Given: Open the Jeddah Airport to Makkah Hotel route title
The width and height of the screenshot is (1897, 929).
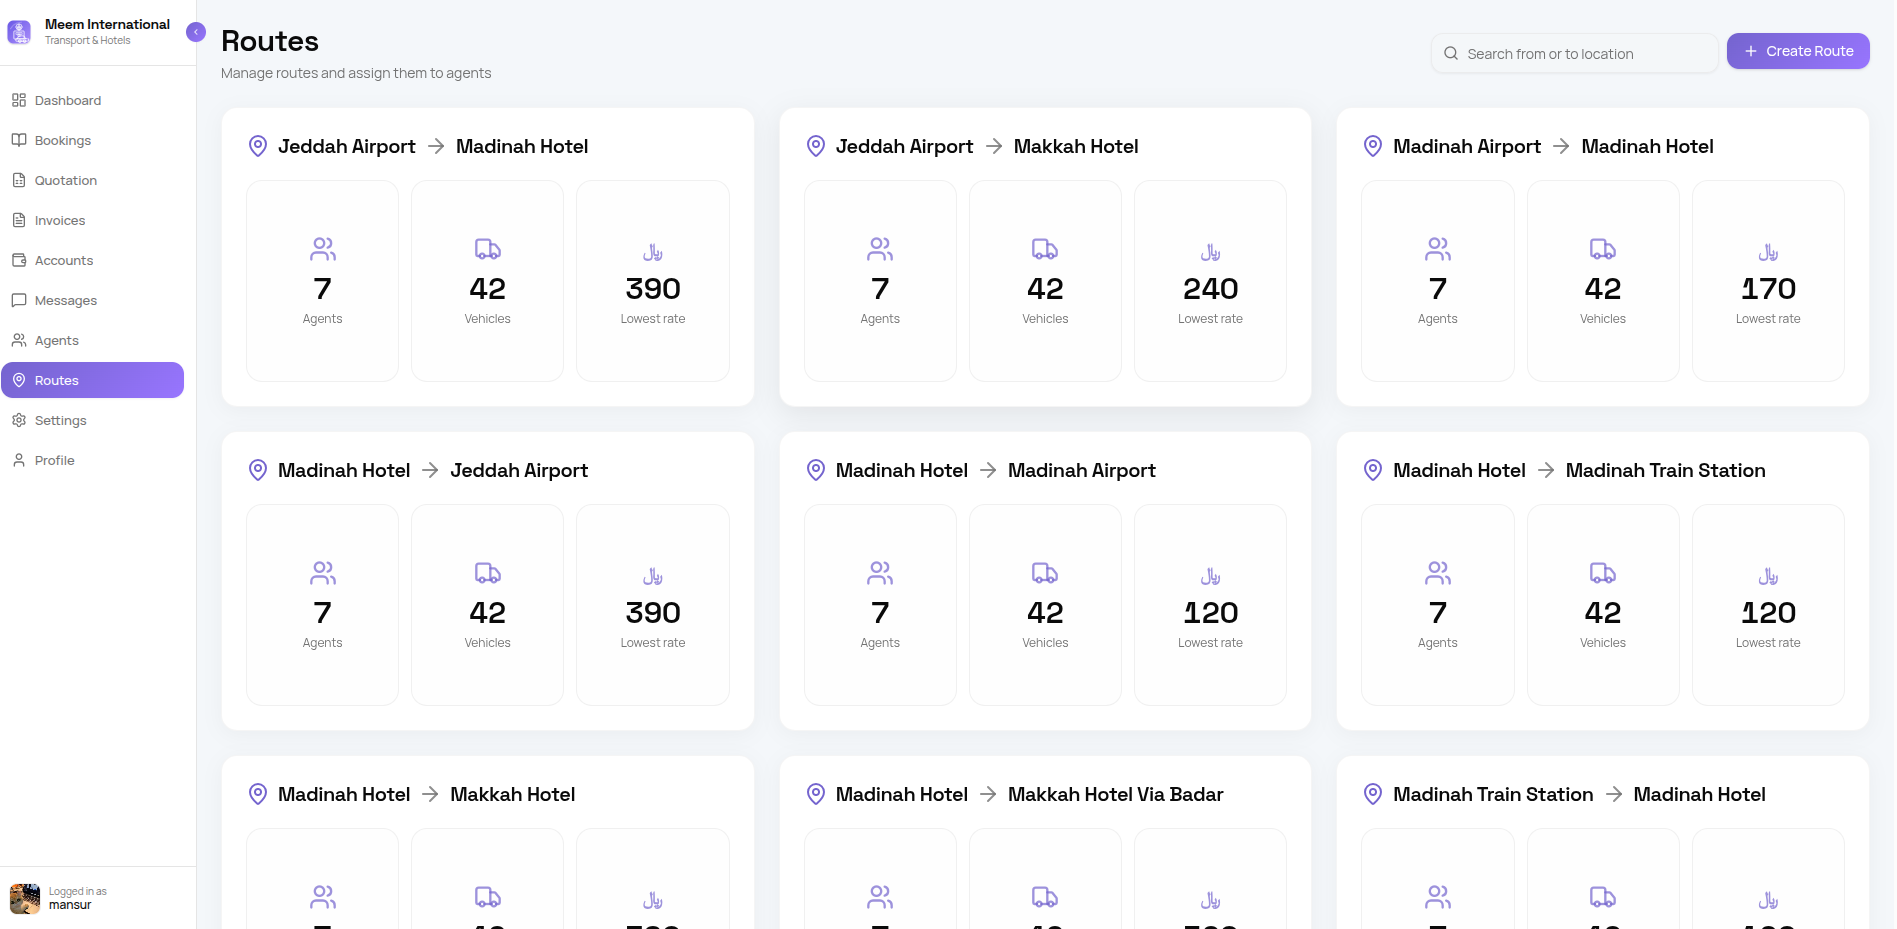Looking at the screenshot, I should coord(987,146).
